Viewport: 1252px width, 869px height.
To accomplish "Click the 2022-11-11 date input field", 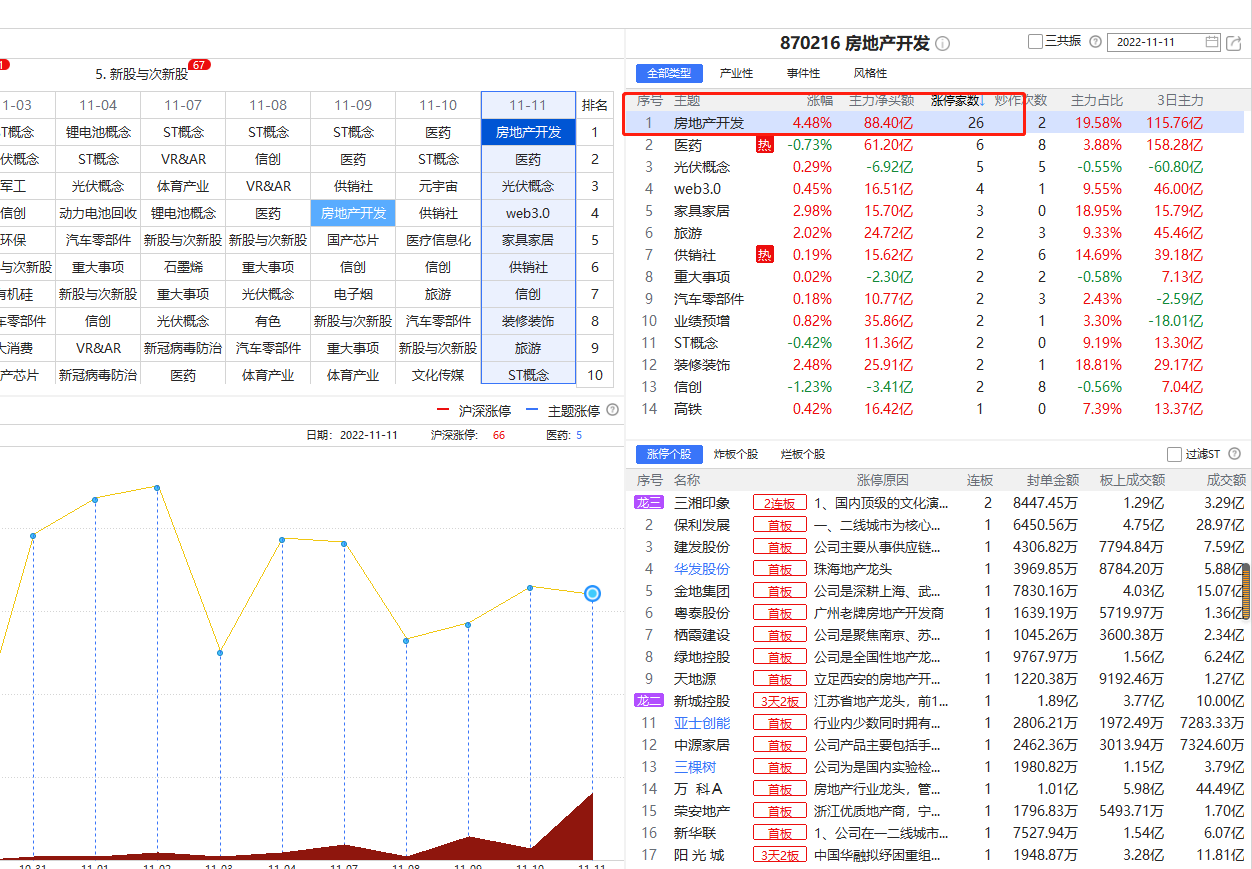I will 1165,42.
